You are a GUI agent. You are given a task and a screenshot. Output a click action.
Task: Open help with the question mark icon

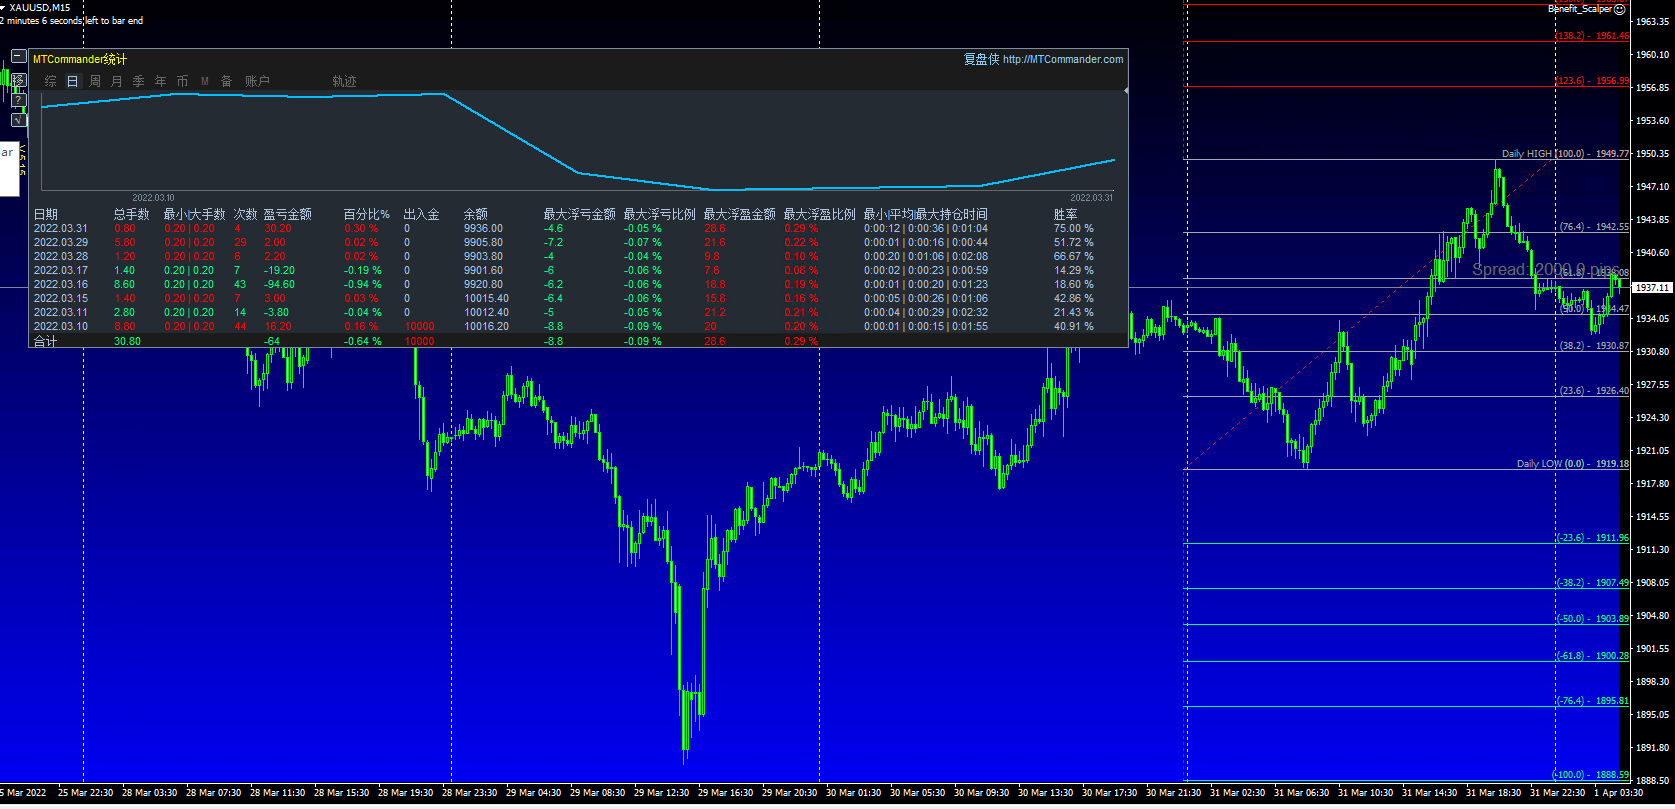click(19, 100)
